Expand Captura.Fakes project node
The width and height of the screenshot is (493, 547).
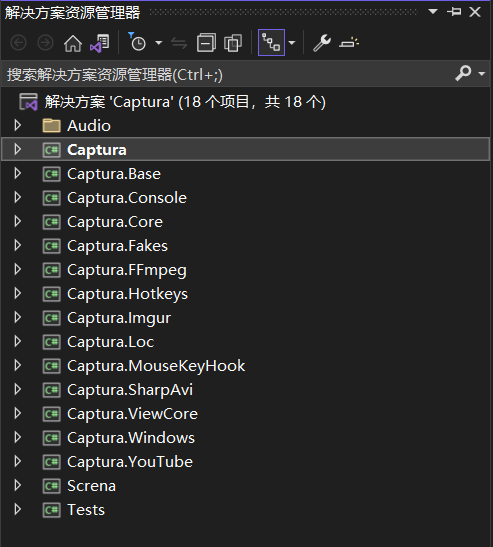[x=17, y=245]
